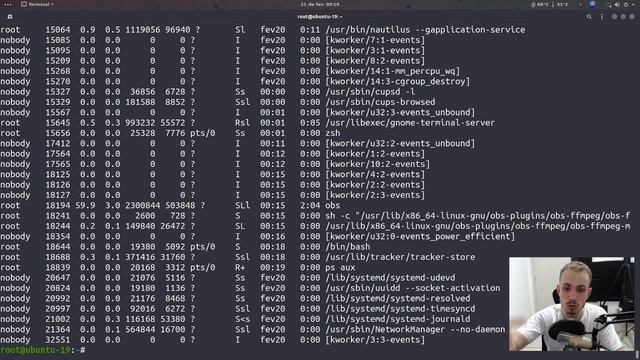640x360 pixels.
Task: Click the 'sh -c' obs-ffmpeg command line
Action: click(478, 216)
